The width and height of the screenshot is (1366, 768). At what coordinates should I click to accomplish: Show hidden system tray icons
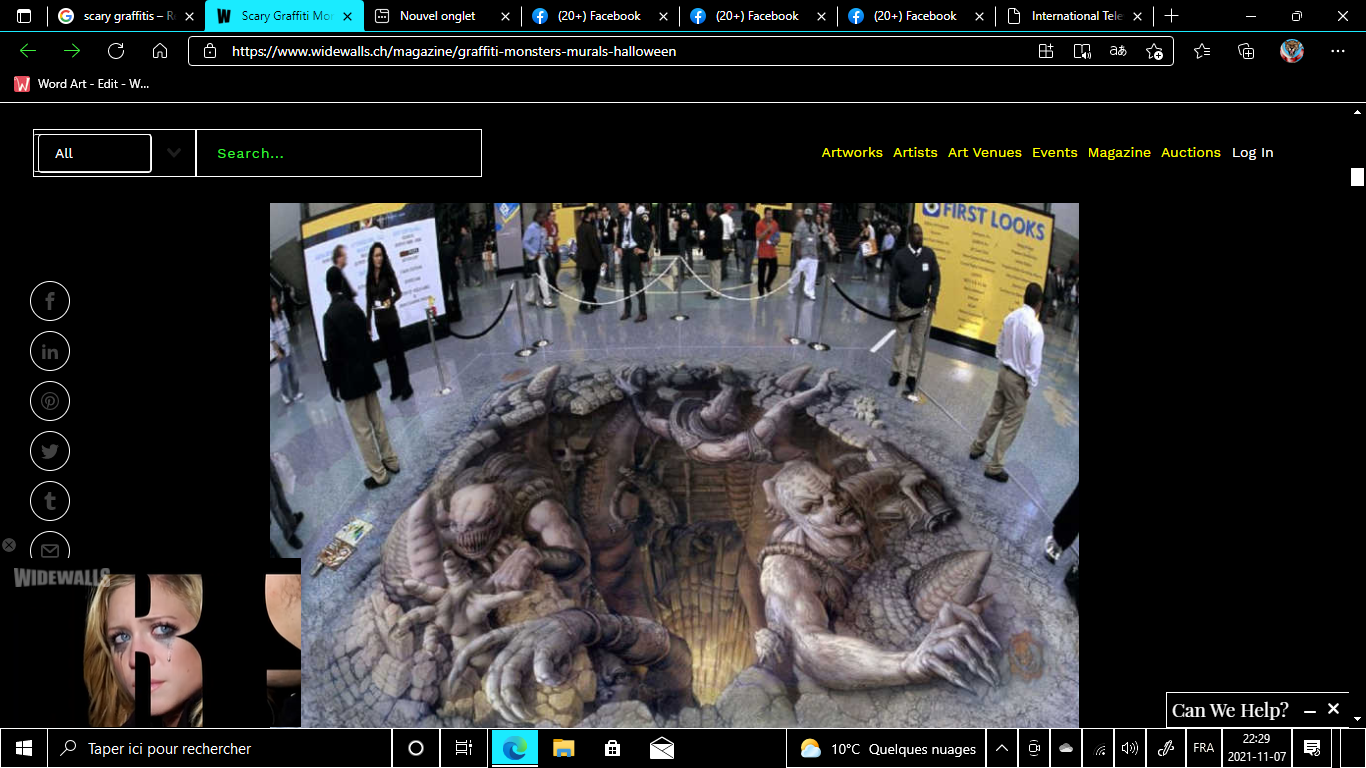[x=1002, y=748]
